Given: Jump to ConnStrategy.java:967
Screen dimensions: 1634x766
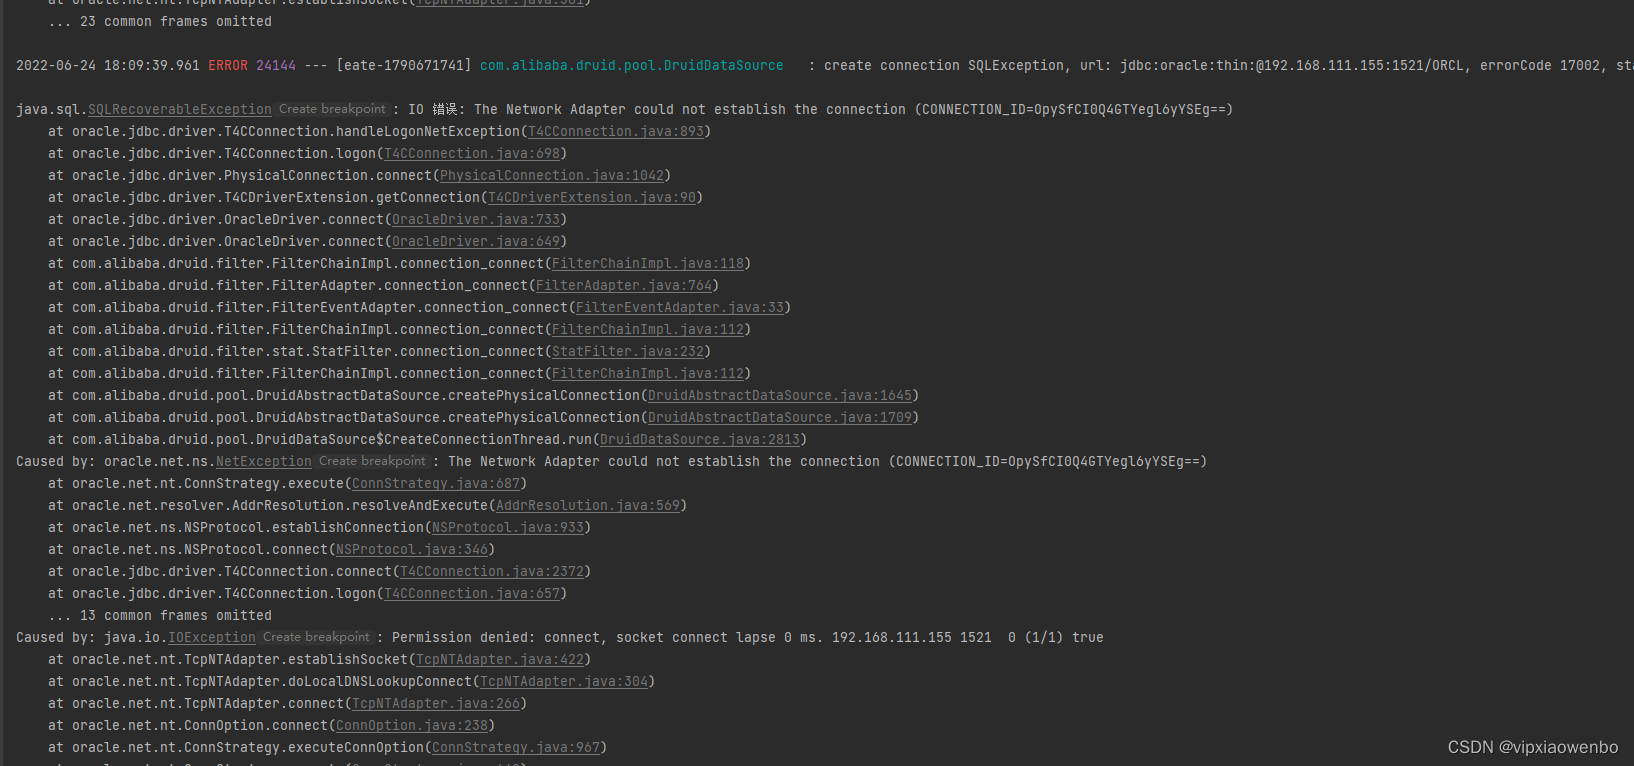Looking at the screenshot, I should (516, 748).
